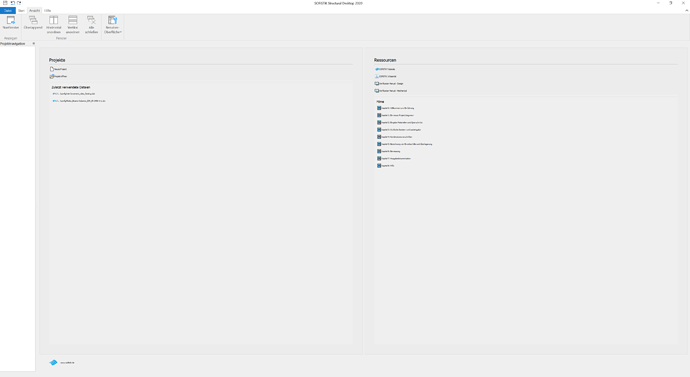Screen dimensions: 690x377
Task: Create a new project via Neues Projekt
Action: coord(59,69)
